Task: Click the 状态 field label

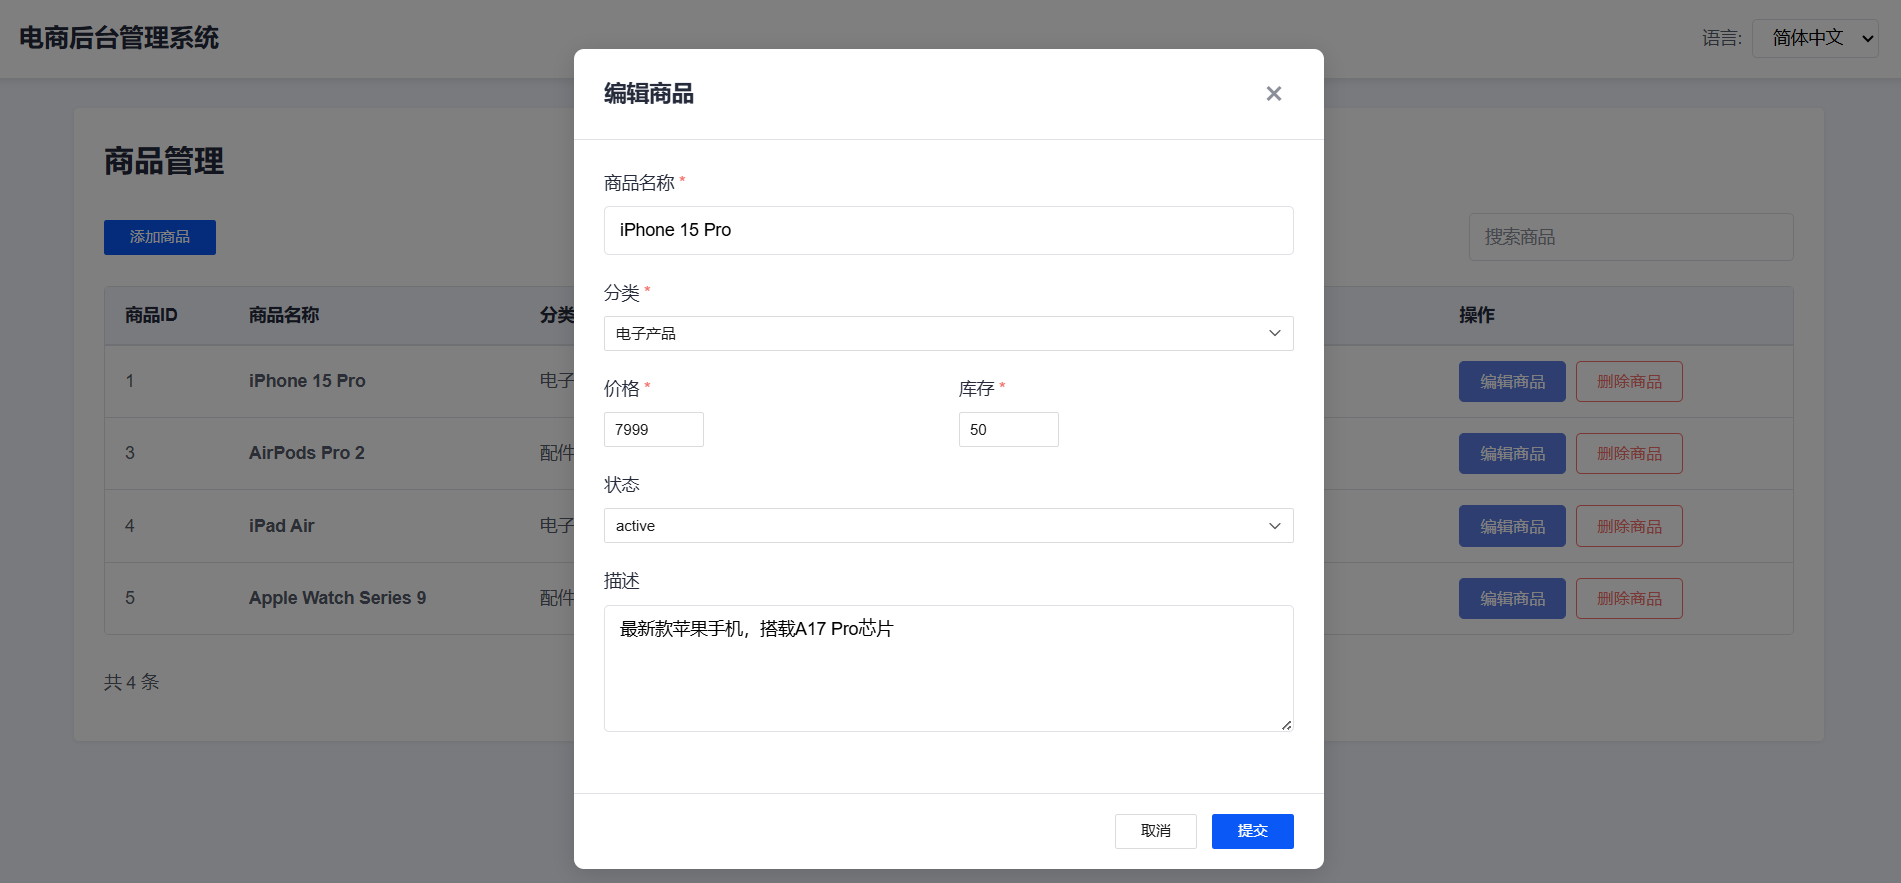Action: [x=622, y=484]
